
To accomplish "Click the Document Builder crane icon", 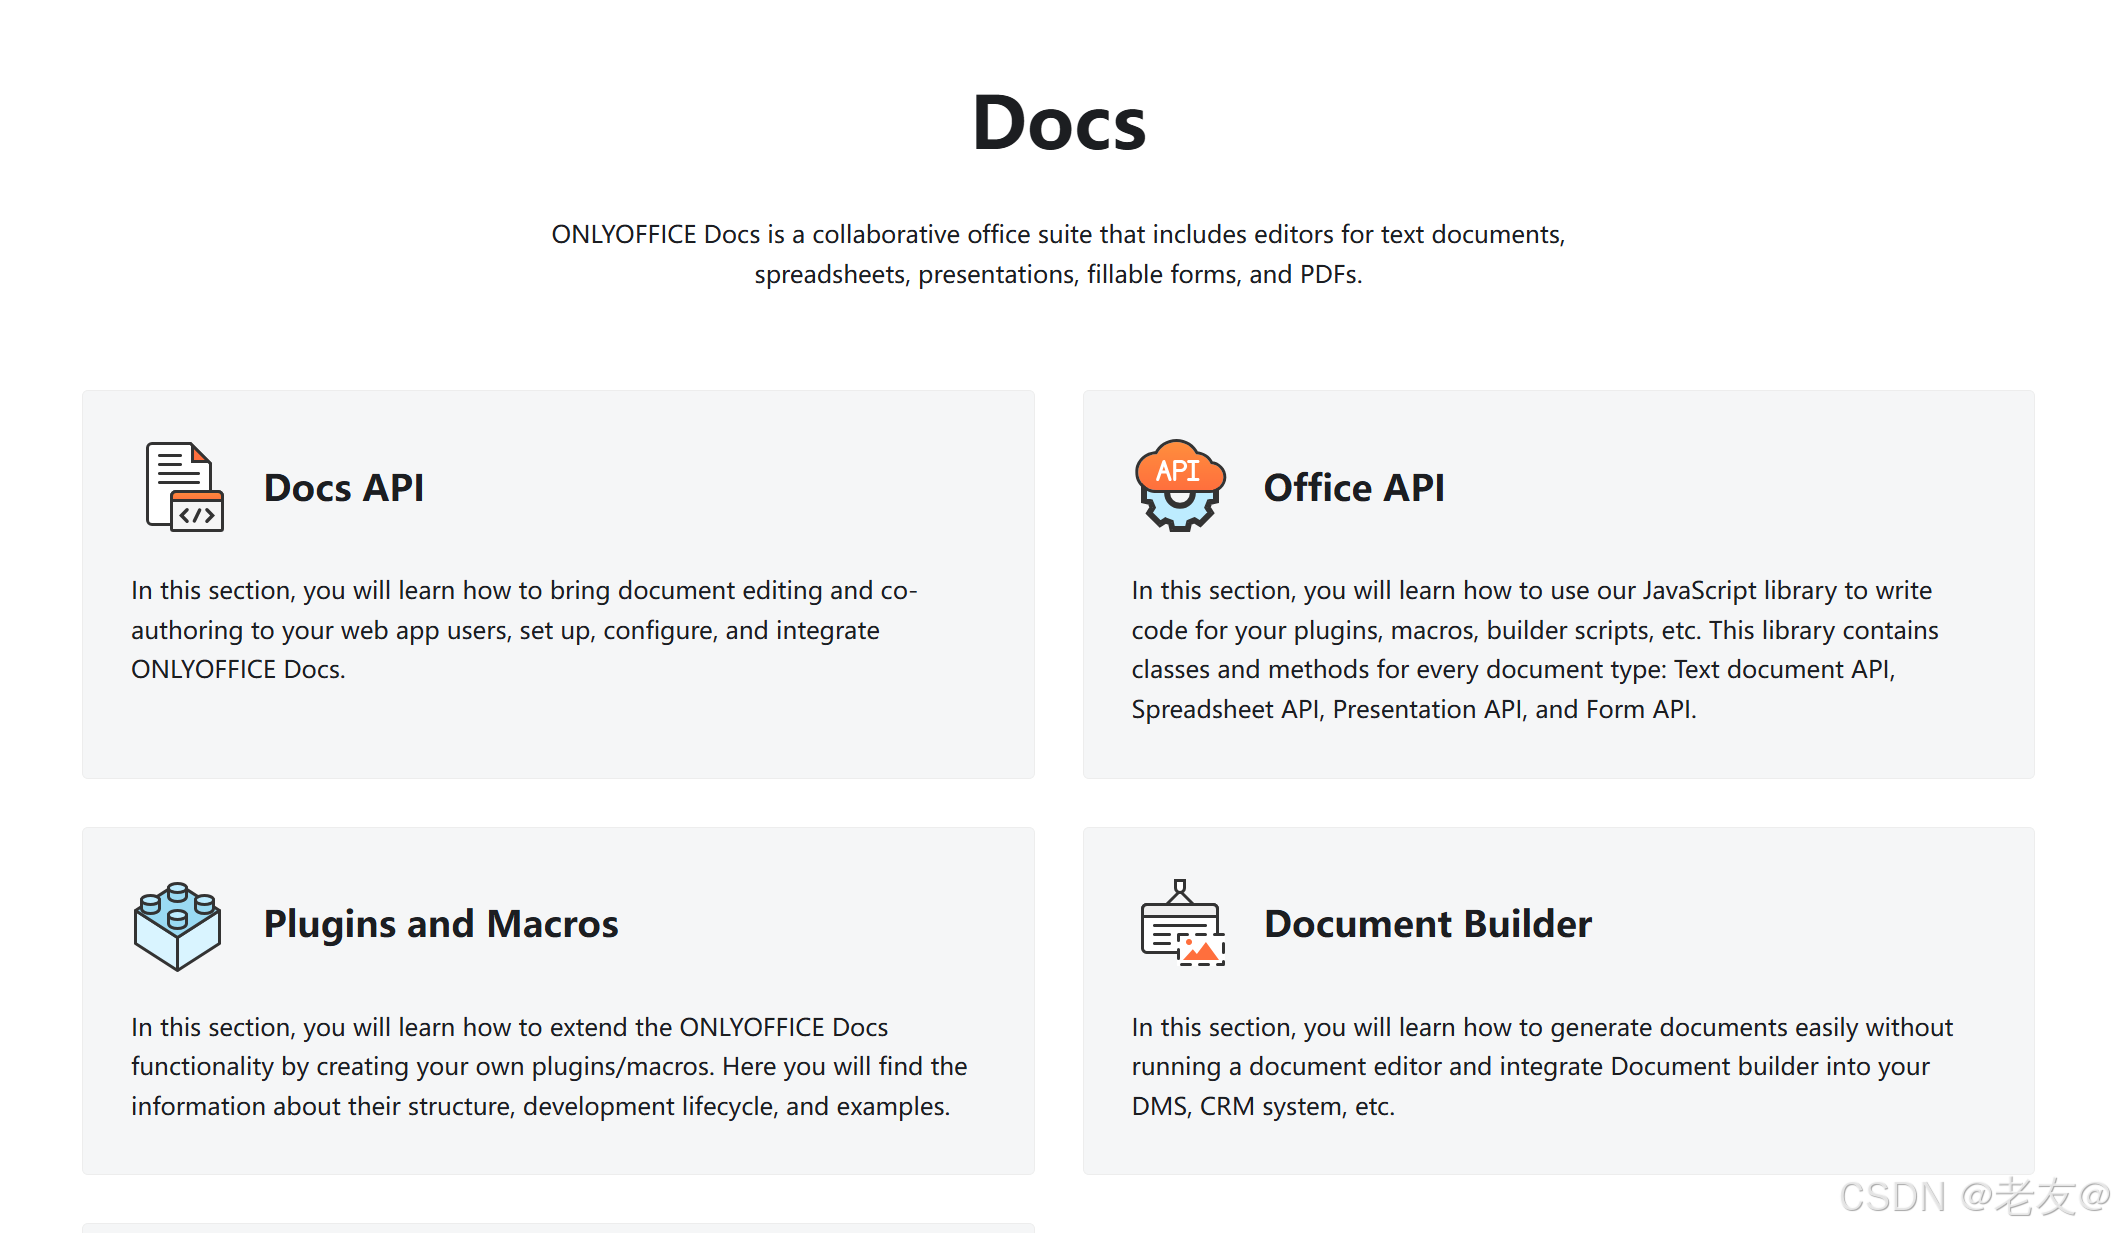I will click(x=1183, y=923).
